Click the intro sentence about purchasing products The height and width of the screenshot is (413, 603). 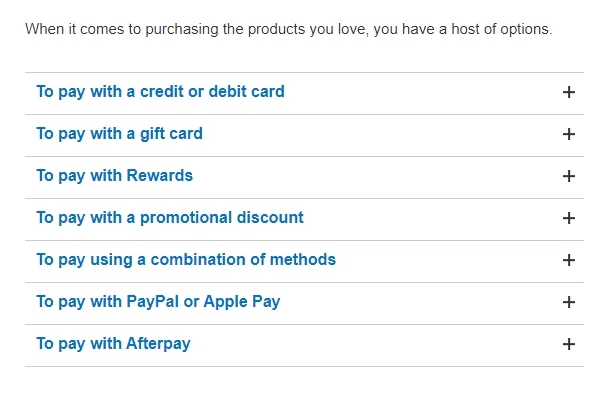288,29
